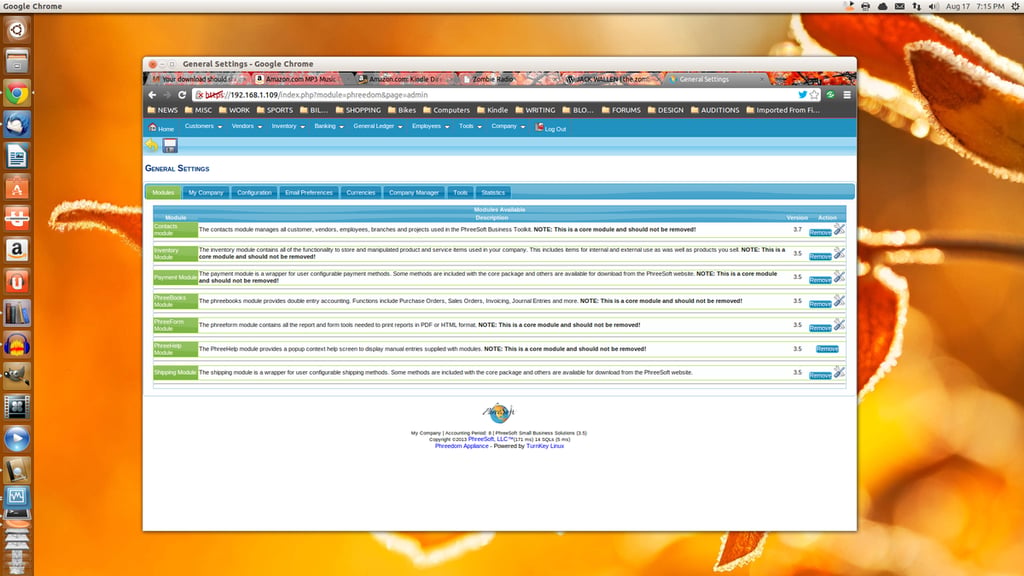This screenshot has height=576, width=1024.
Task: Open Audacity headphones icon in launcher
Action: pos(17,345)
